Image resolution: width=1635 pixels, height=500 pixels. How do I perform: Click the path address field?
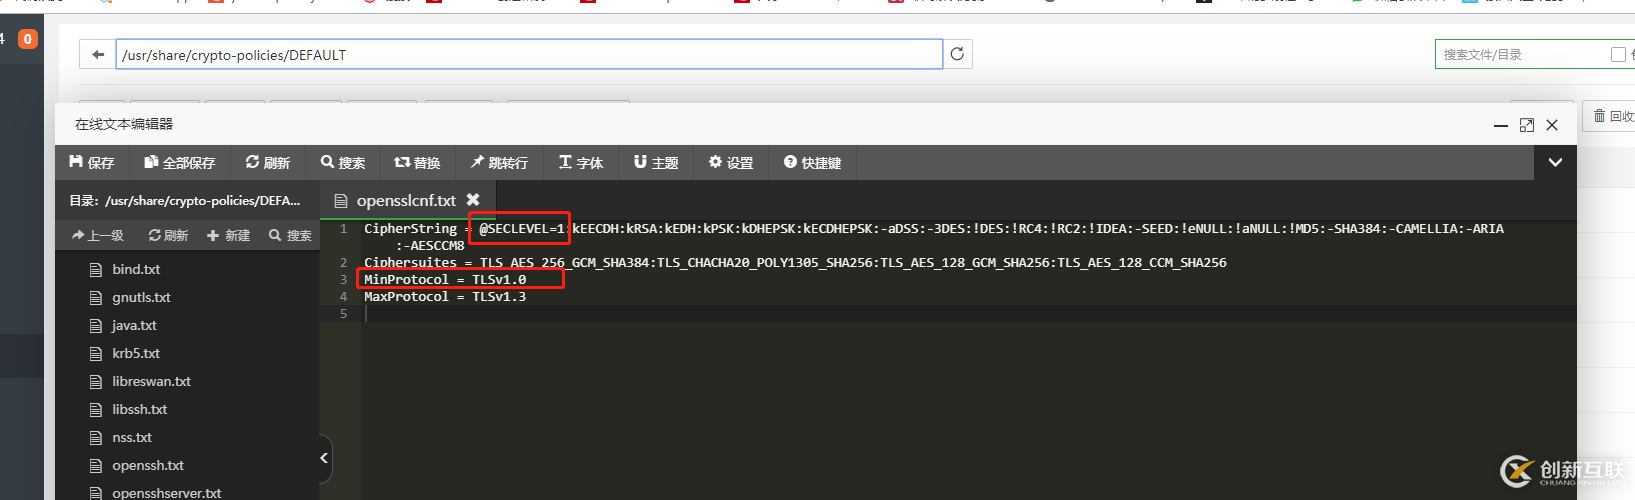pos(529,54)
